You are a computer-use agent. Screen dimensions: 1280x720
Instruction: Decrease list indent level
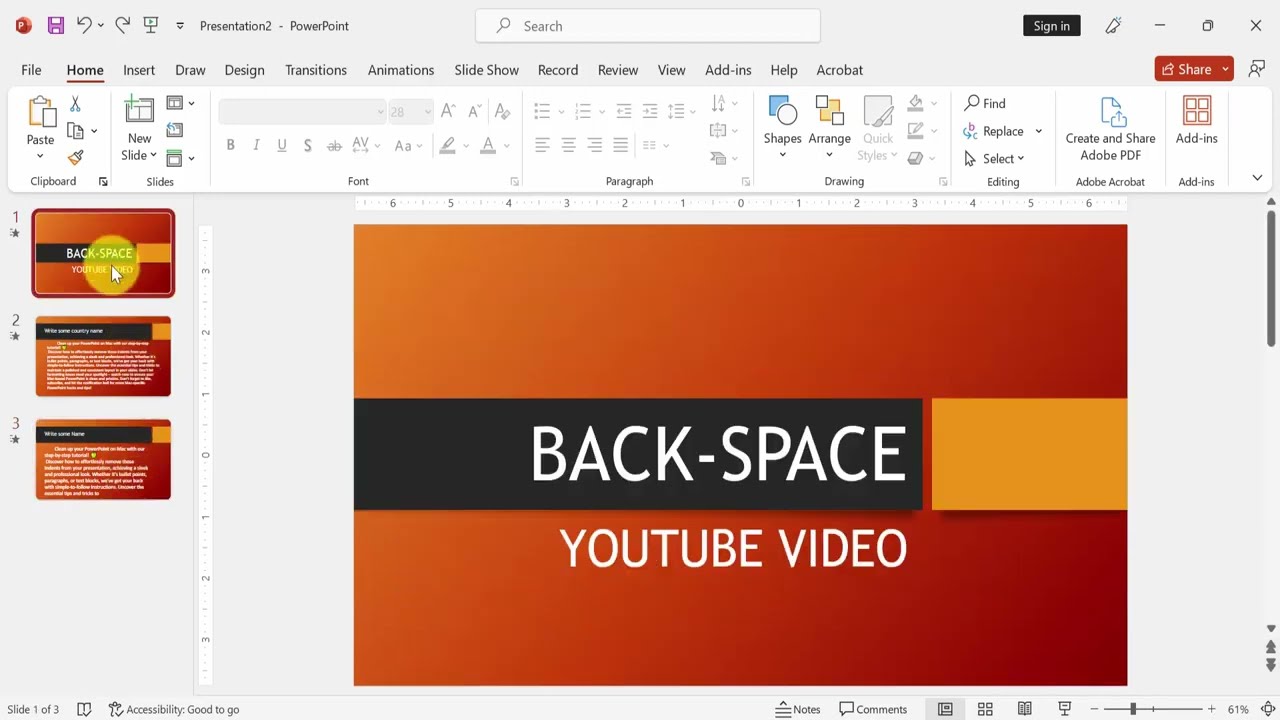point(624,111)
